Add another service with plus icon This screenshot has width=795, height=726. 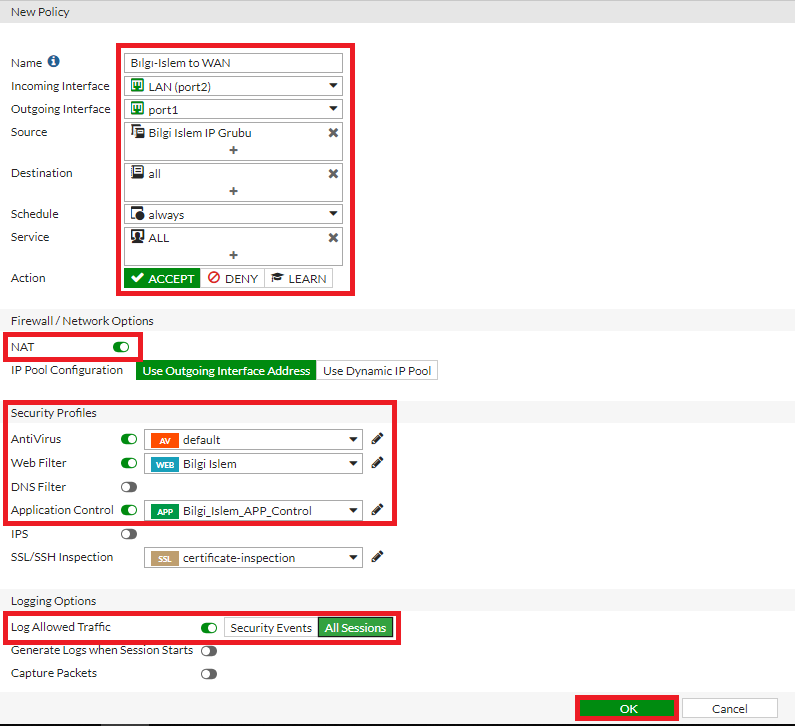[x=233, y=255]
